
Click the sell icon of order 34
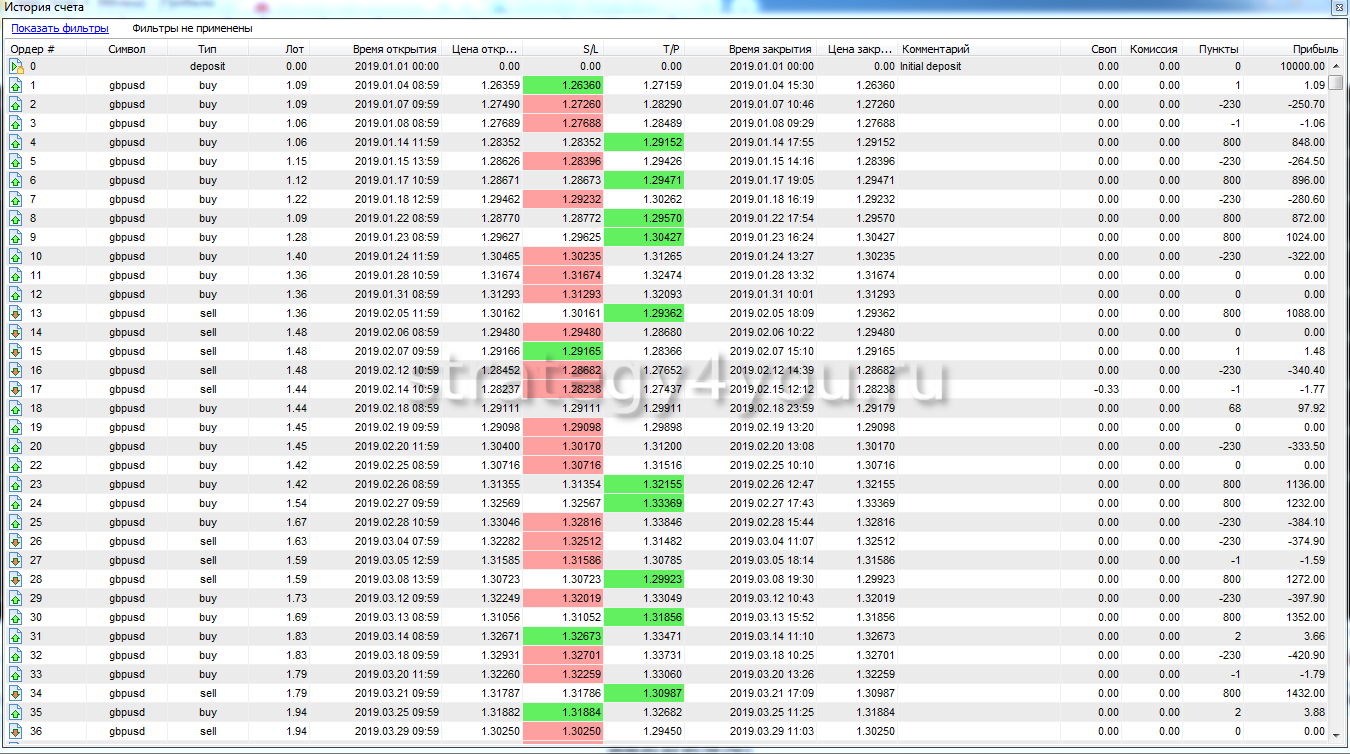(x=15, y=694)
